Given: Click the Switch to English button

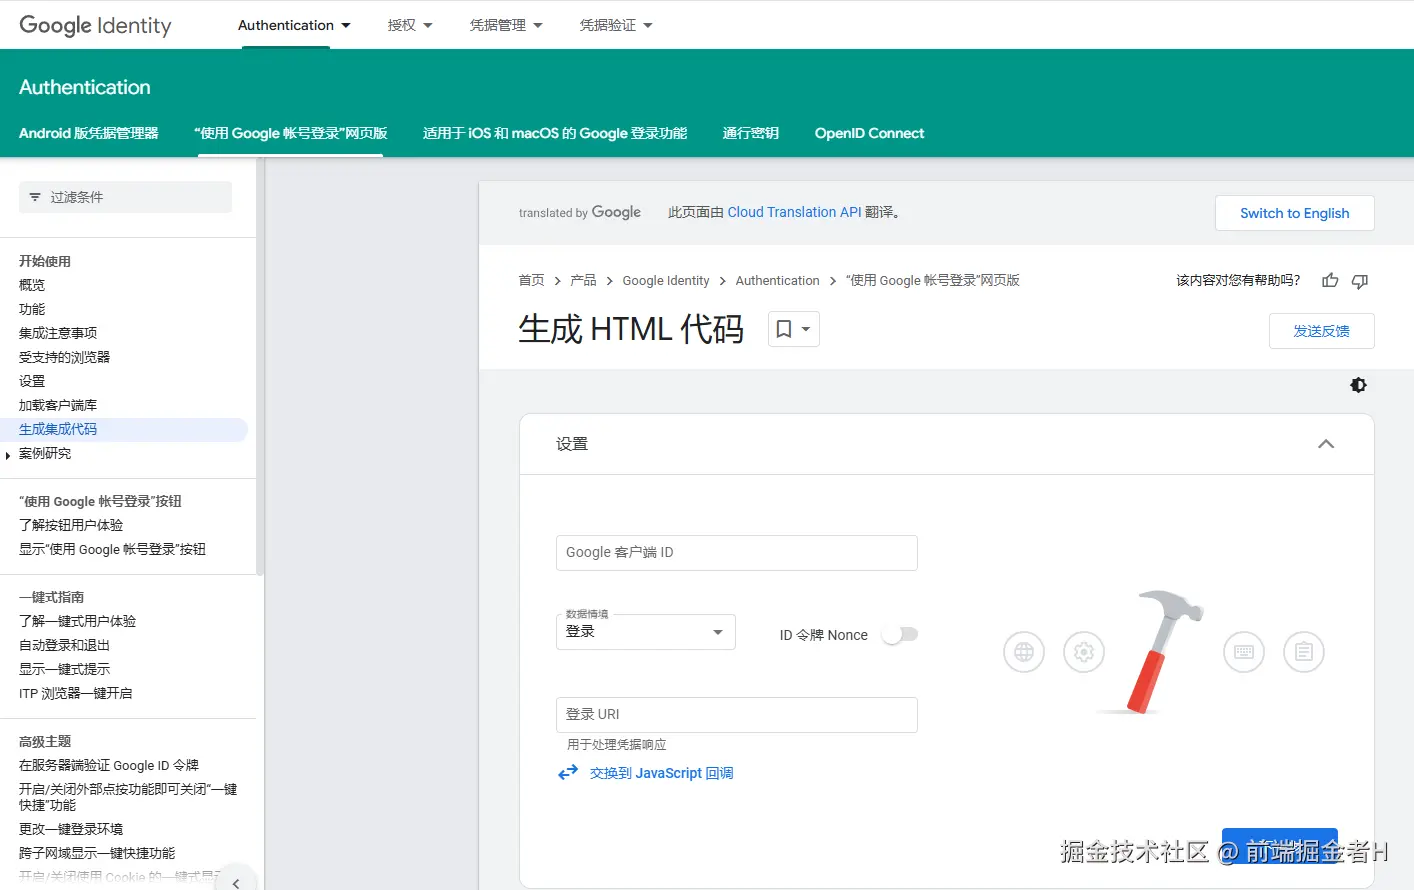Looking at the screenshot, I should (1295, 213).
